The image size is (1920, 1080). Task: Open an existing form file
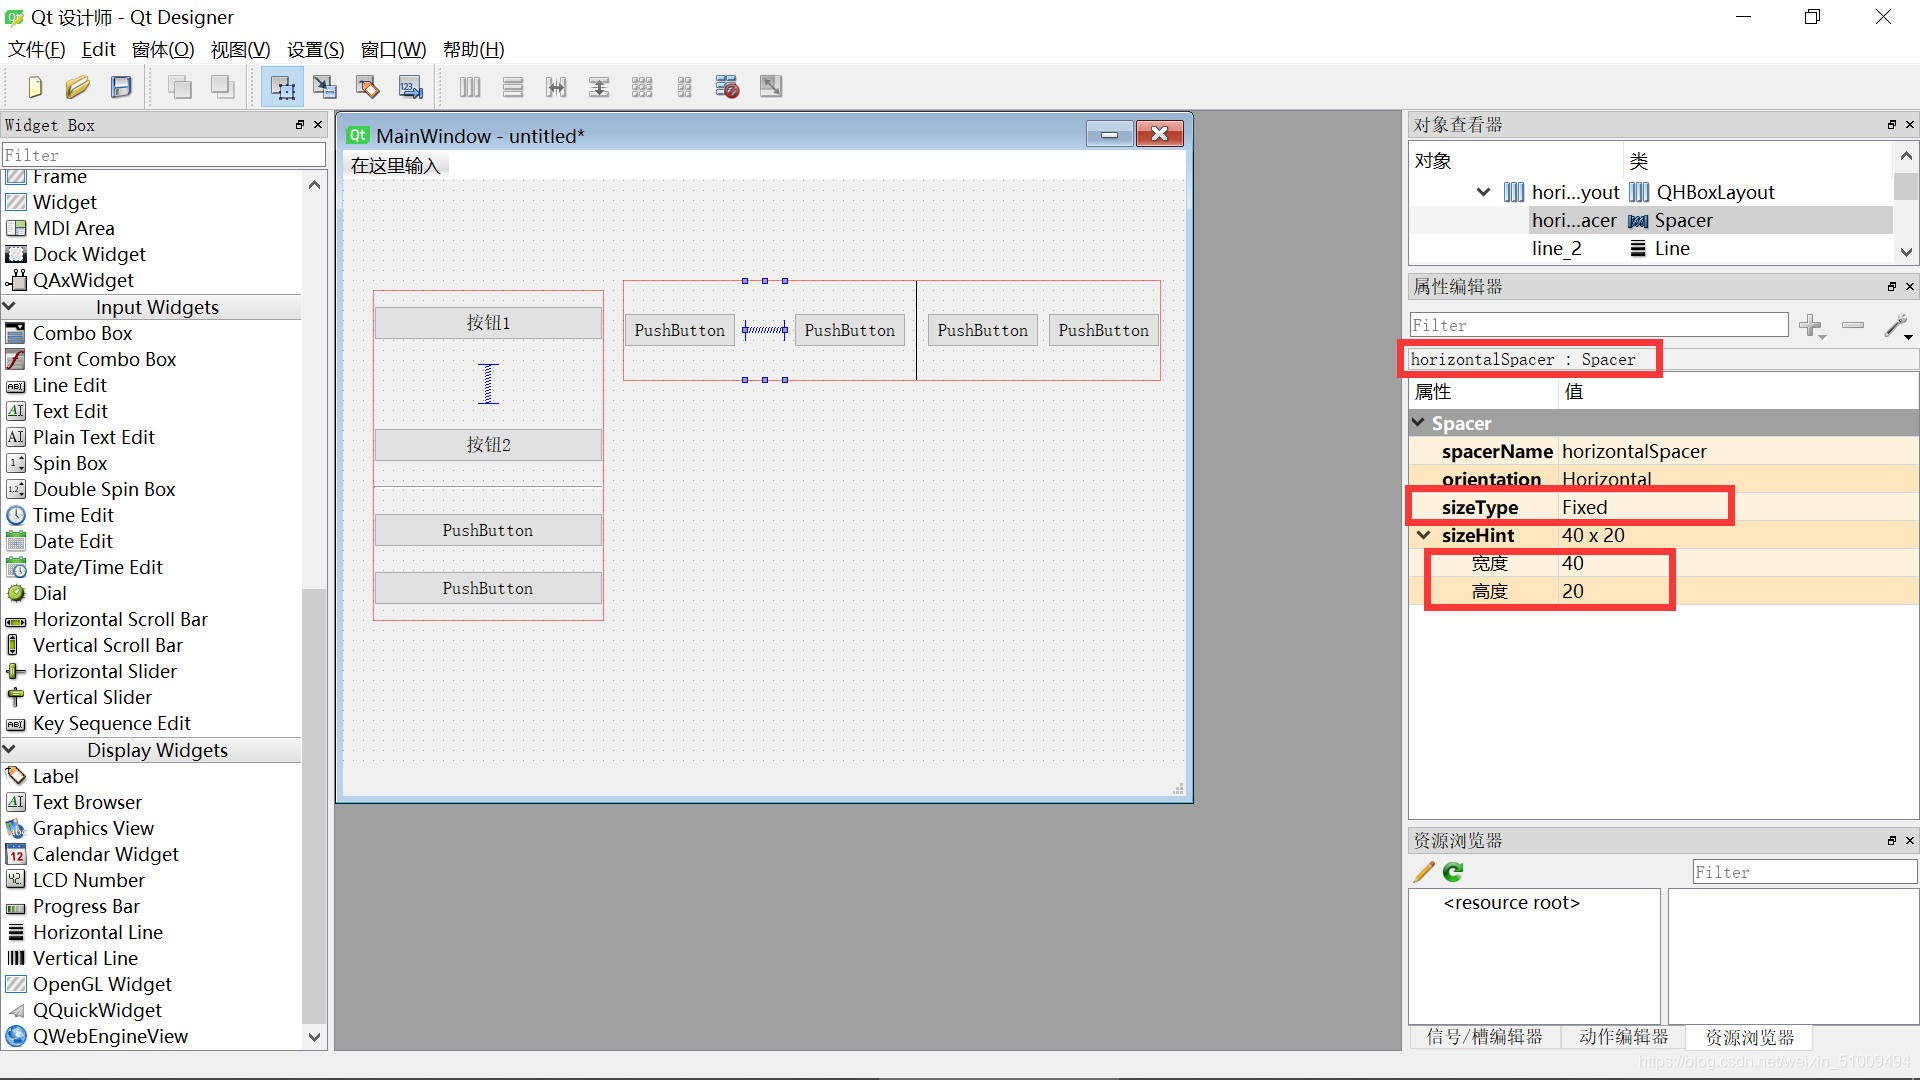click(78, 87)
